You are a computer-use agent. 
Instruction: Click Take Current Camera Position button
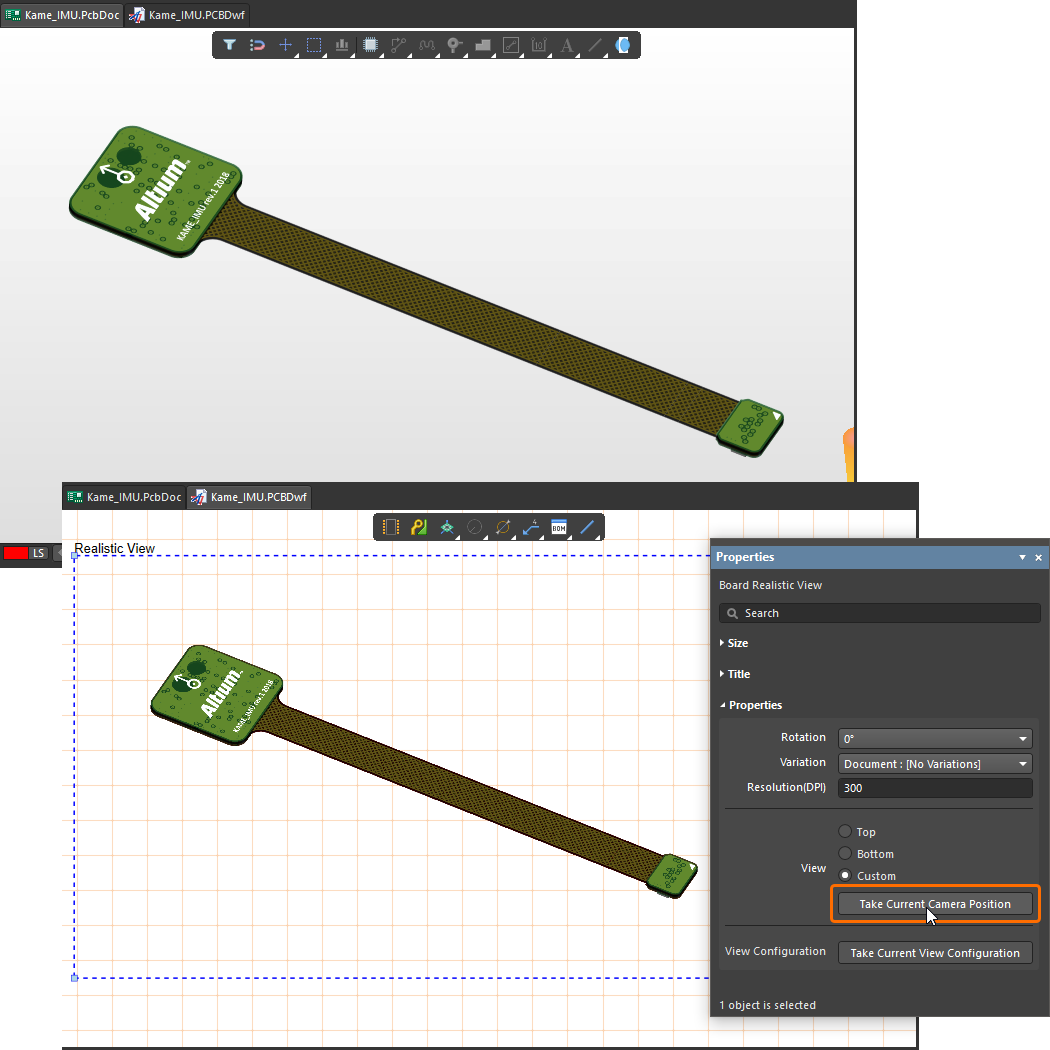click(934, 904)
